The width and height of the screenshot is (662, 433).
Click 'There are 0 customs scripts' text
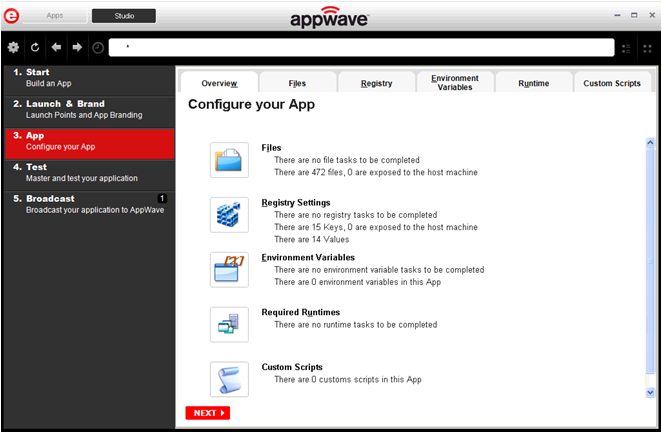(x=348, y=379)
